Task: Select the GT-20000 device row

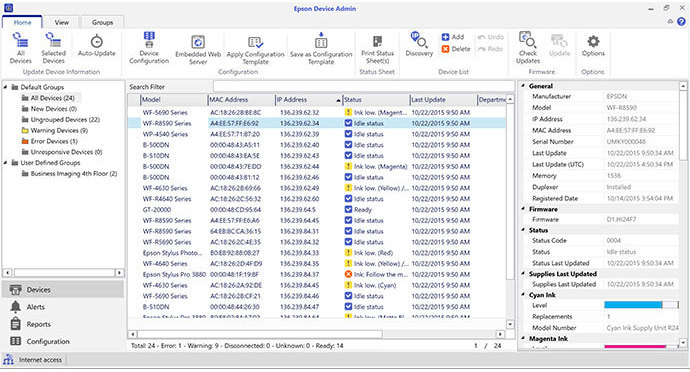Action: (x=317, y=210)
